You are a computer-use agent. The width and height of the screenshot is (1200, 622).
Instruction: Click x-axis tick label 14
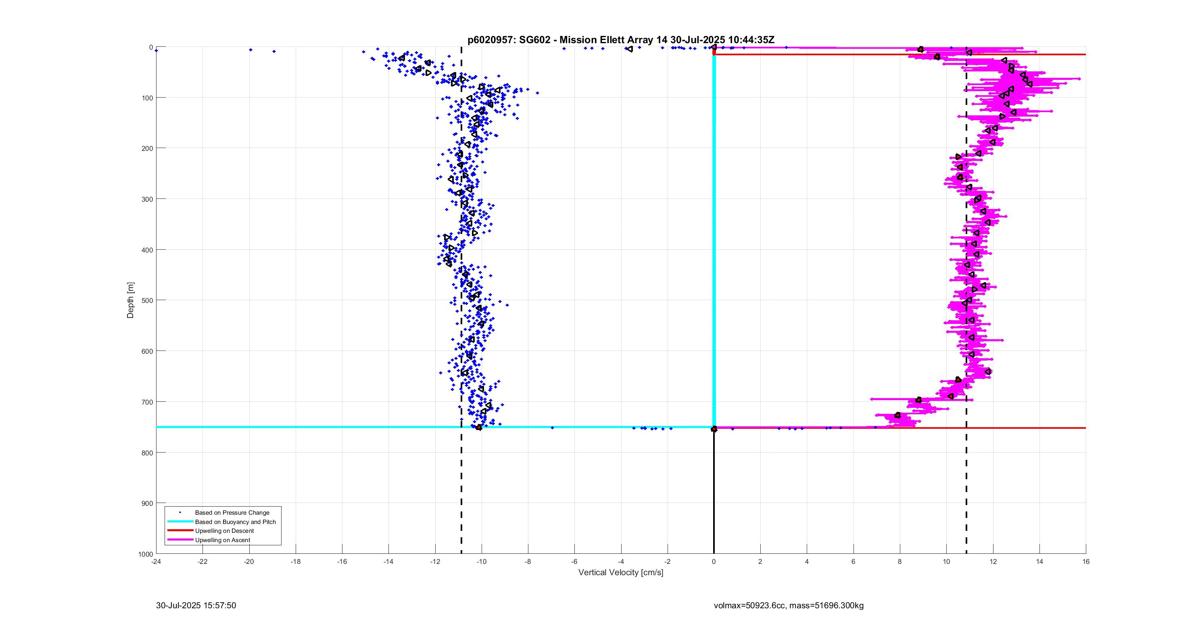point(1040,561)
